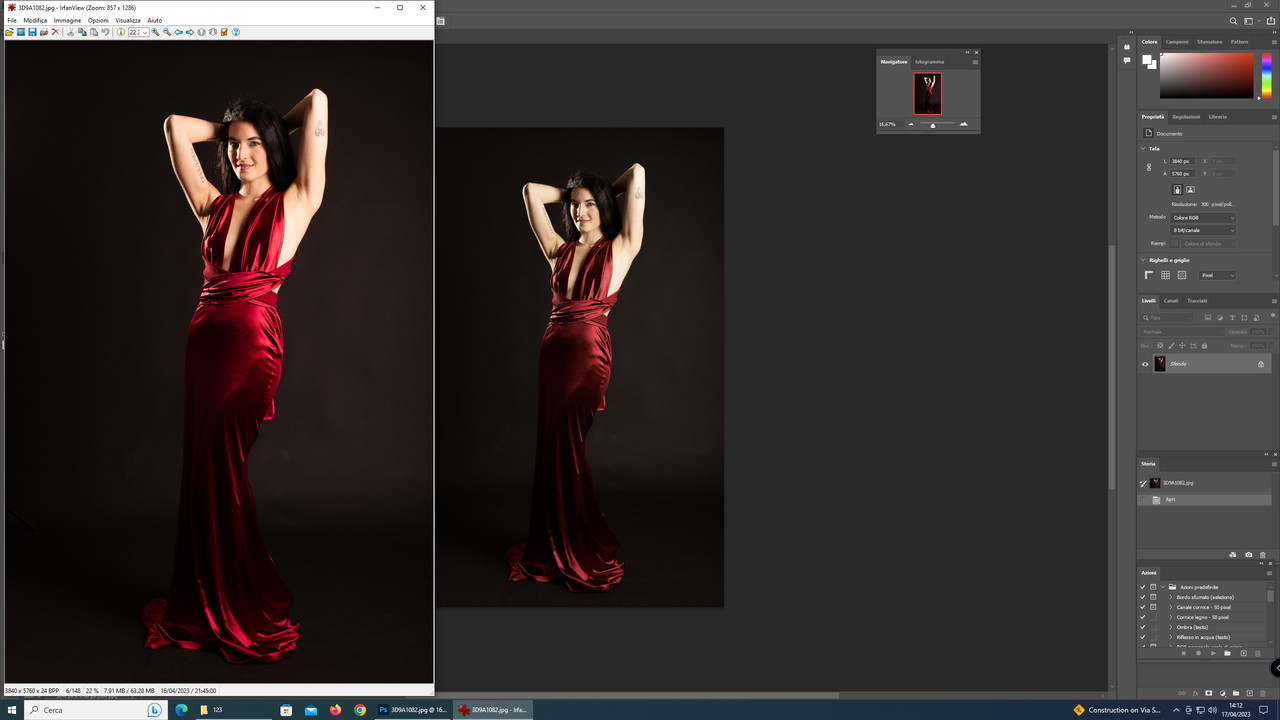This screenshot has height=720, width=1280.
Task: Click the layer mask icon below Livelli panel
Action: click(x=1208, y=693)
